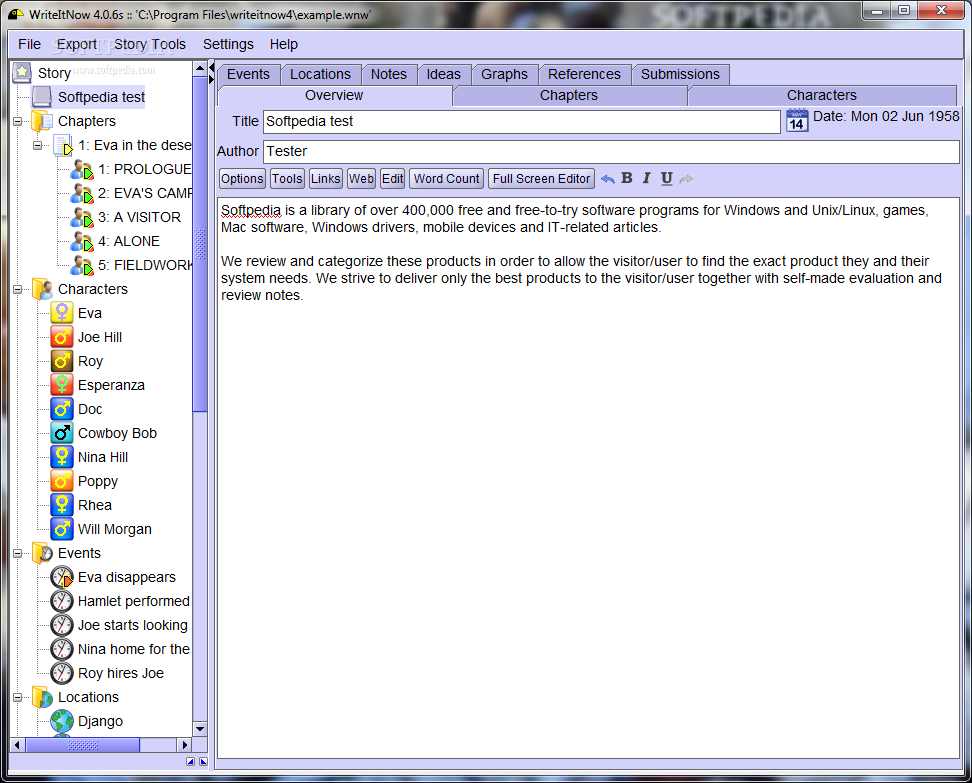Click the Links button
The height and width of the screenshot is (783, 972).
(325, 179)
